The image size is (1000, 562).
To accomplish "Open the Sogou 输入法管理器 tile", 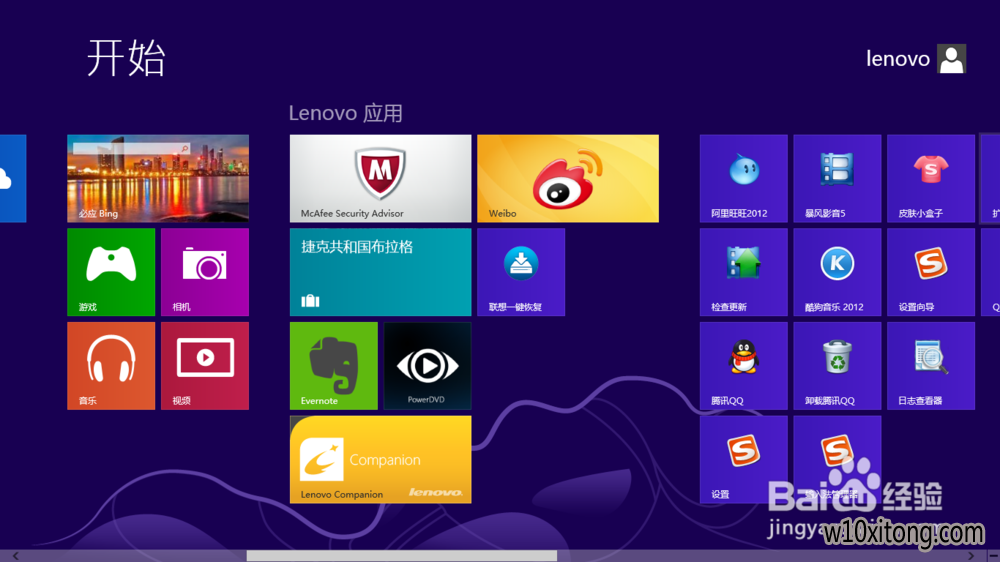I will tap(837, 459).
